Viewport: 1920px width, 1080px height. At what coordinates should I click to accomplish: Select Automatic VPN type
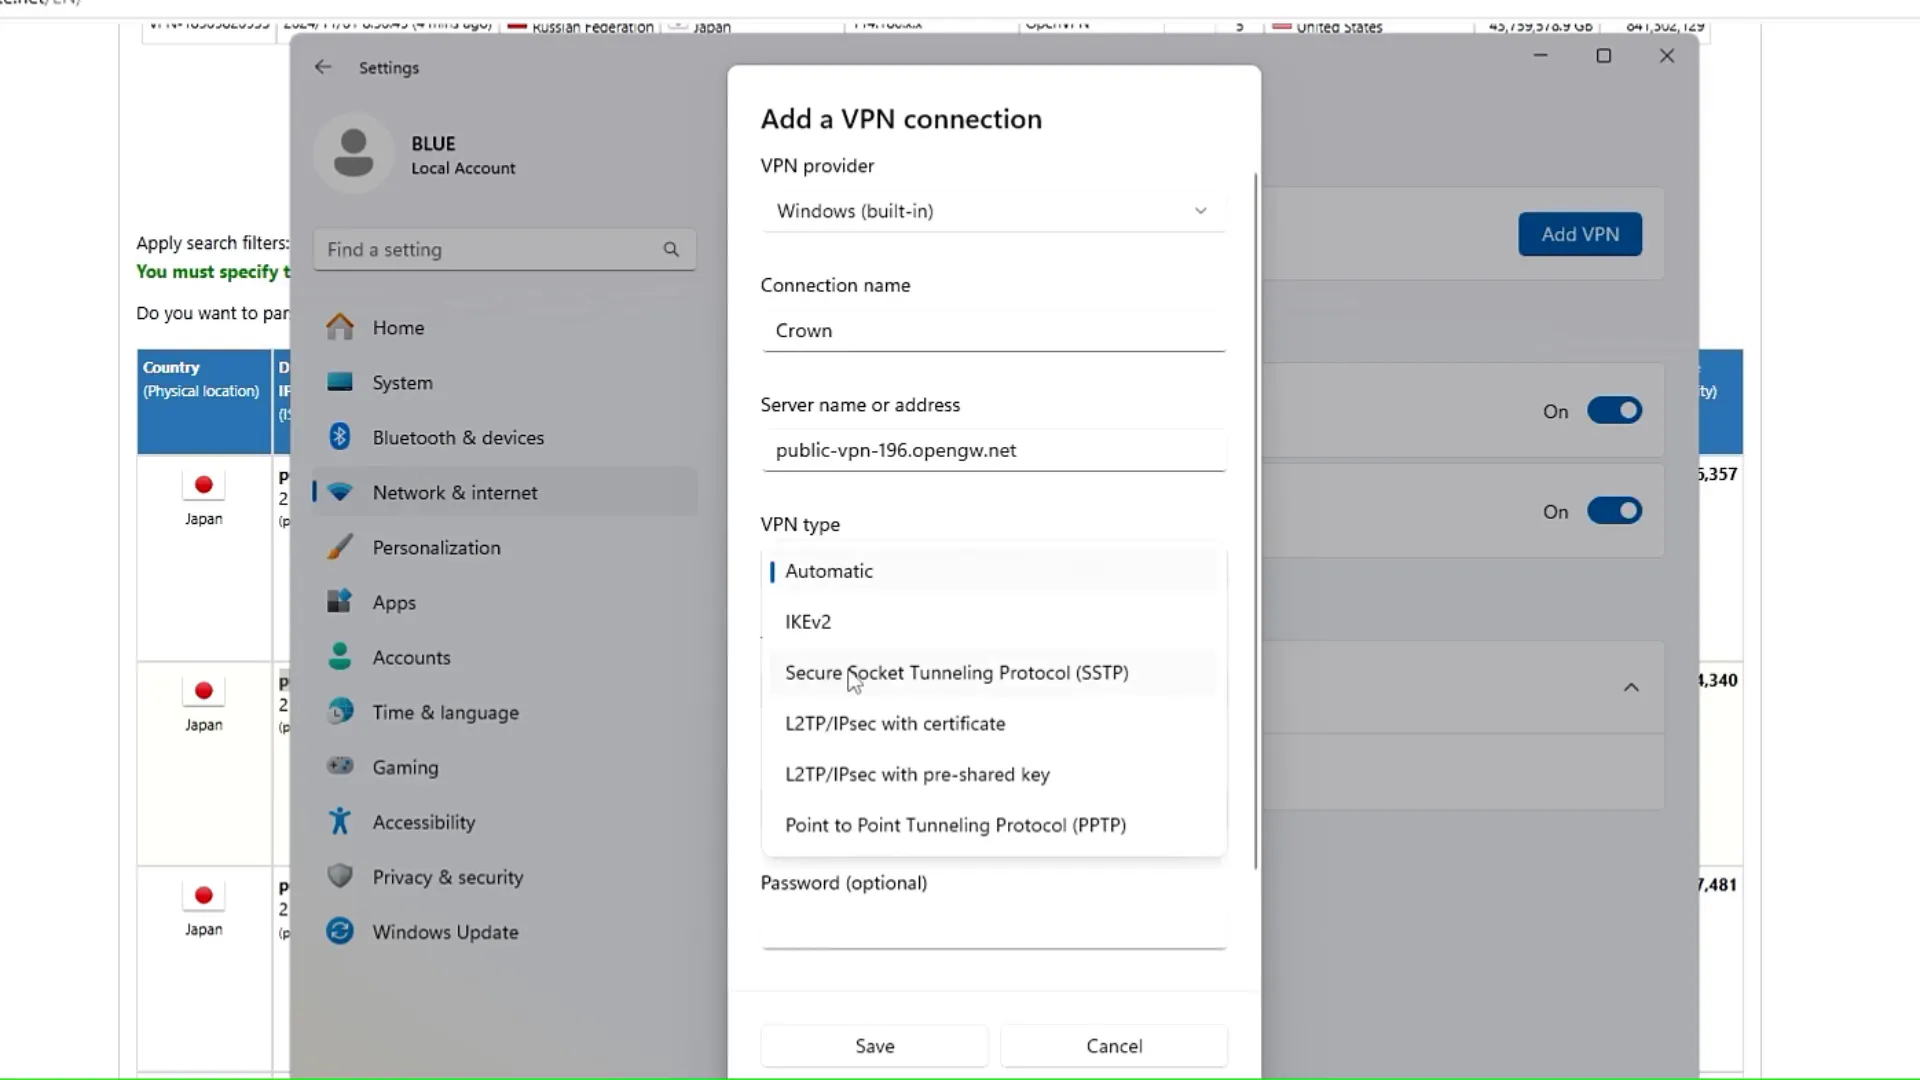tap(994, 571)
